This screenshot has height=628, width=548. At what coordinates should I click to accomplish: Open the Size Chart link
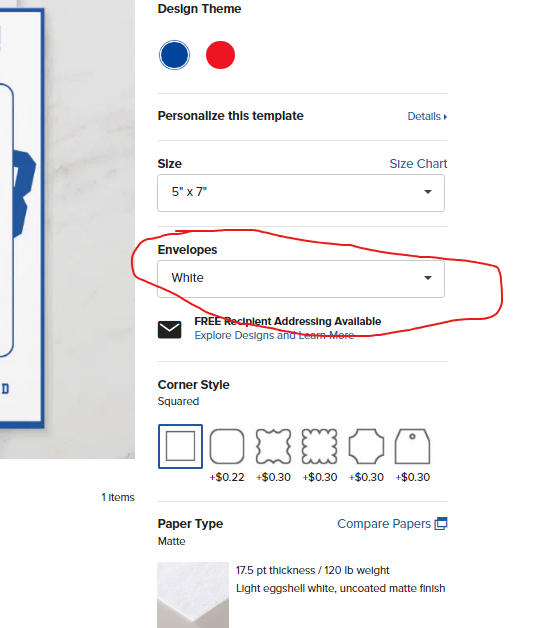(x=418, y=164)
